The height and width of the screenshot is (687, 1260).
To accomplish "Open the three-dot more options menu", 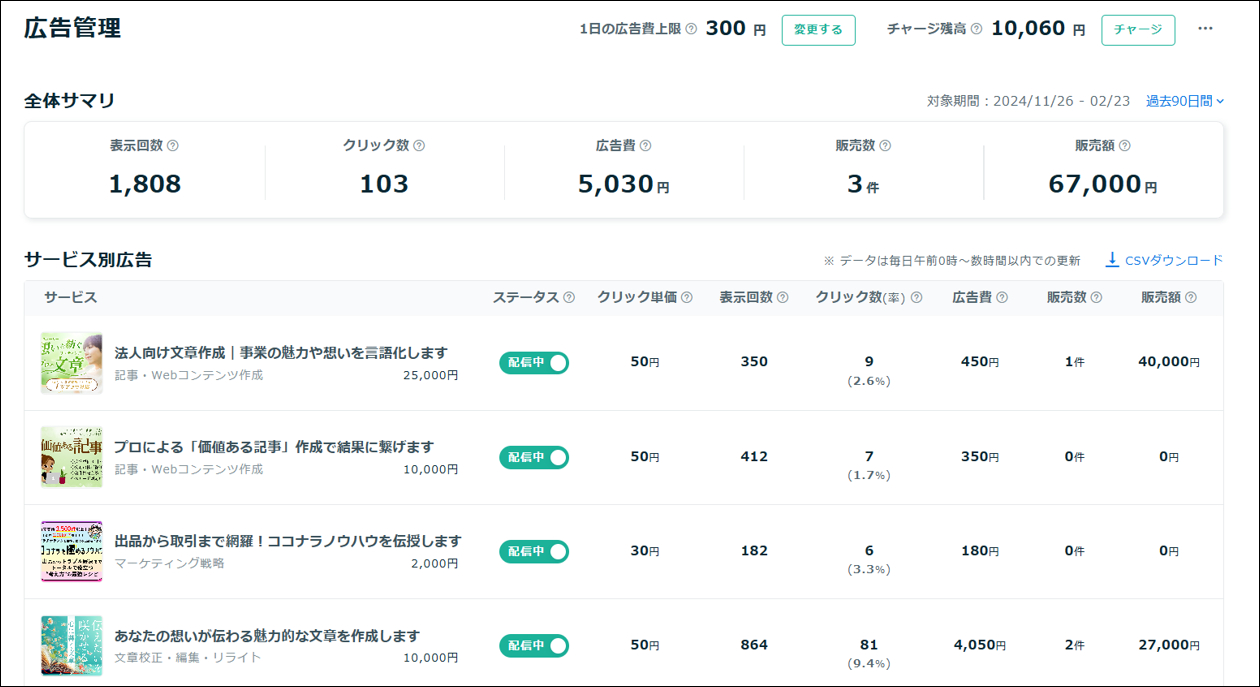I will tap(1205, 29).
